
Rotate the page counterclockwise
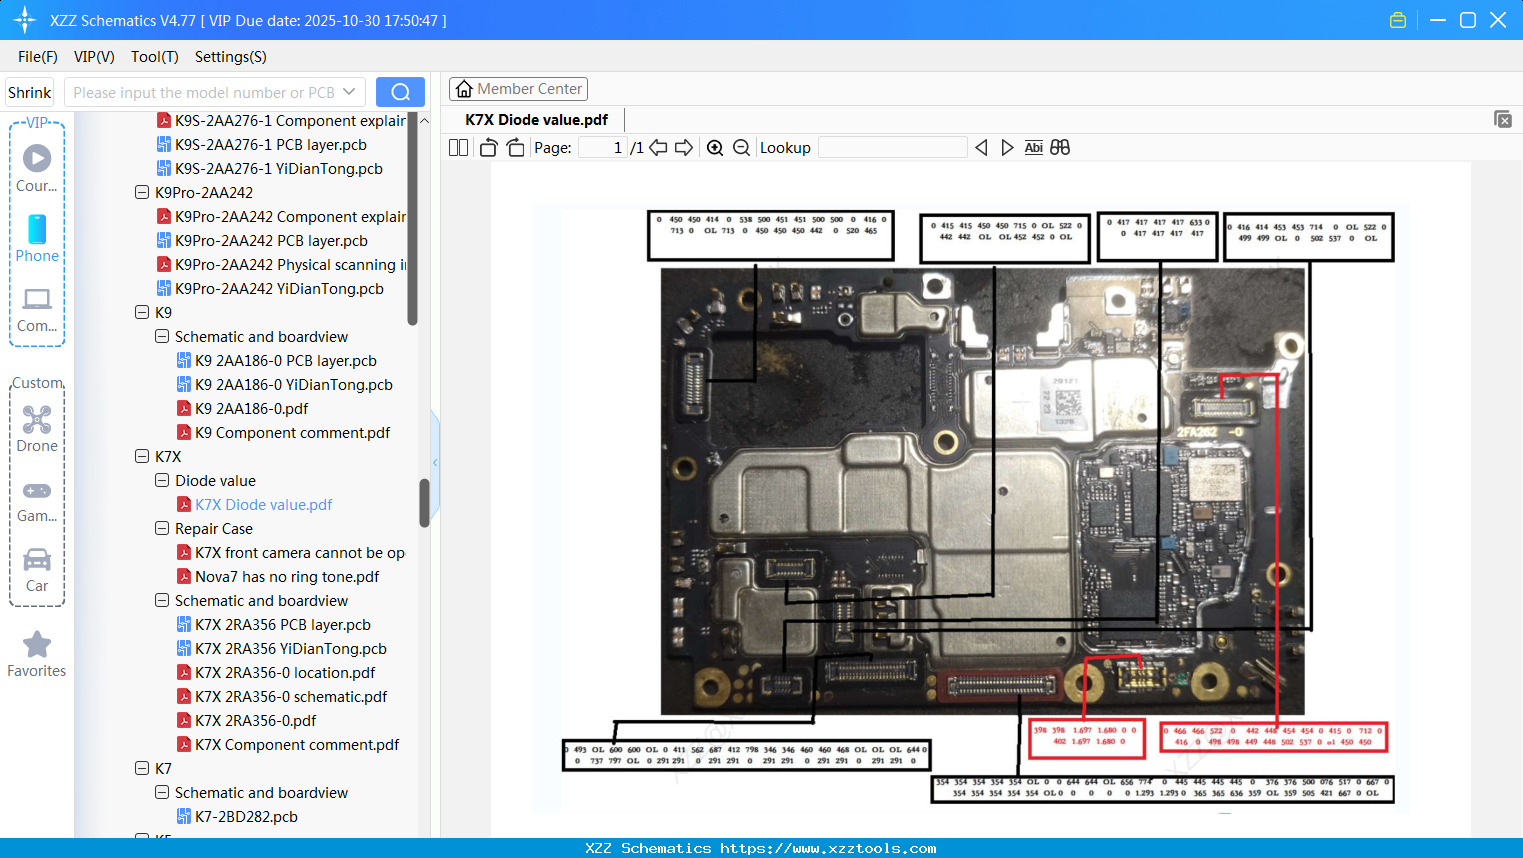(488, 146)
